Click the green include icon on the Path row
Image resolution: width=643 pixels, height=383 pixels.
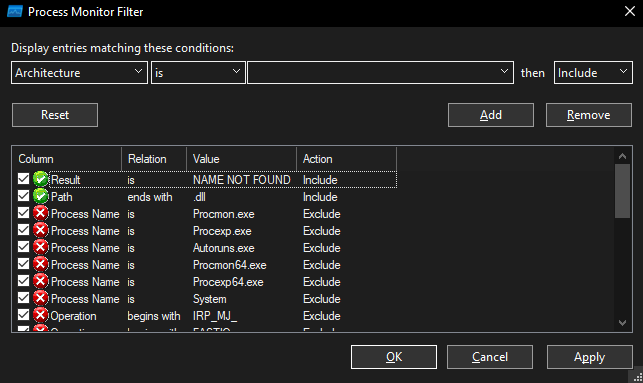pyautogui.click(x=41, y=196)
